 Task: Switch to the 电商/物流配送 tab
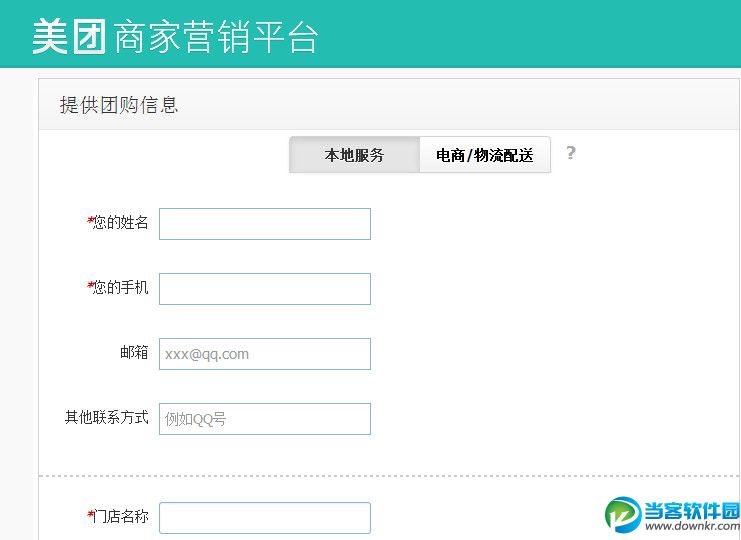485,155
